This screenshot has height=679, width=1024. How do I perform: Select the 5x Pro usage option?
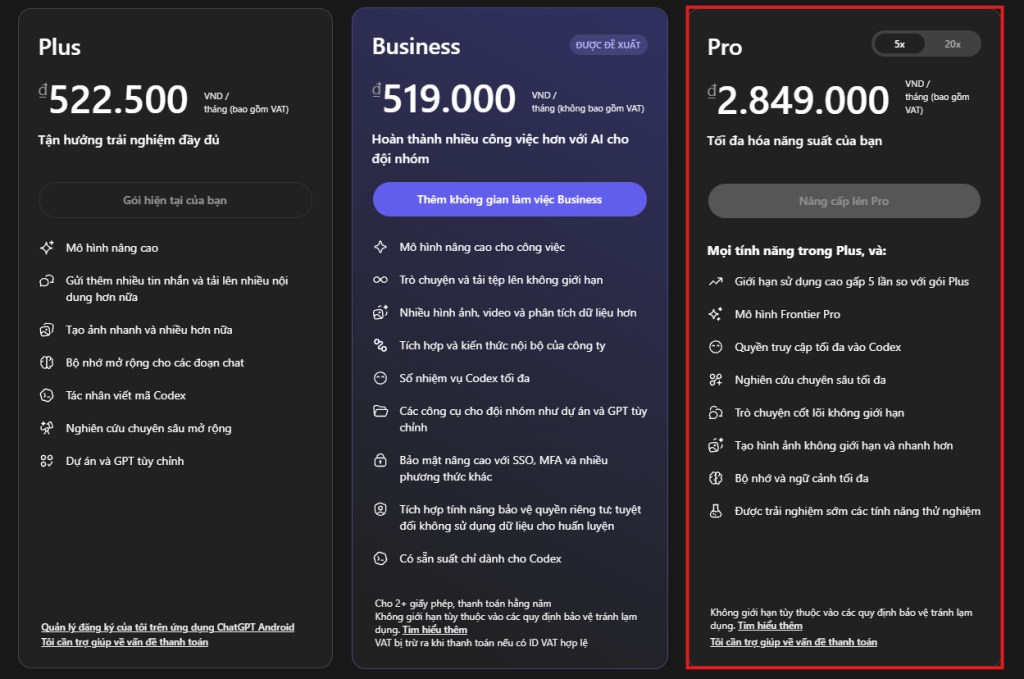click(x=900, y=44)
